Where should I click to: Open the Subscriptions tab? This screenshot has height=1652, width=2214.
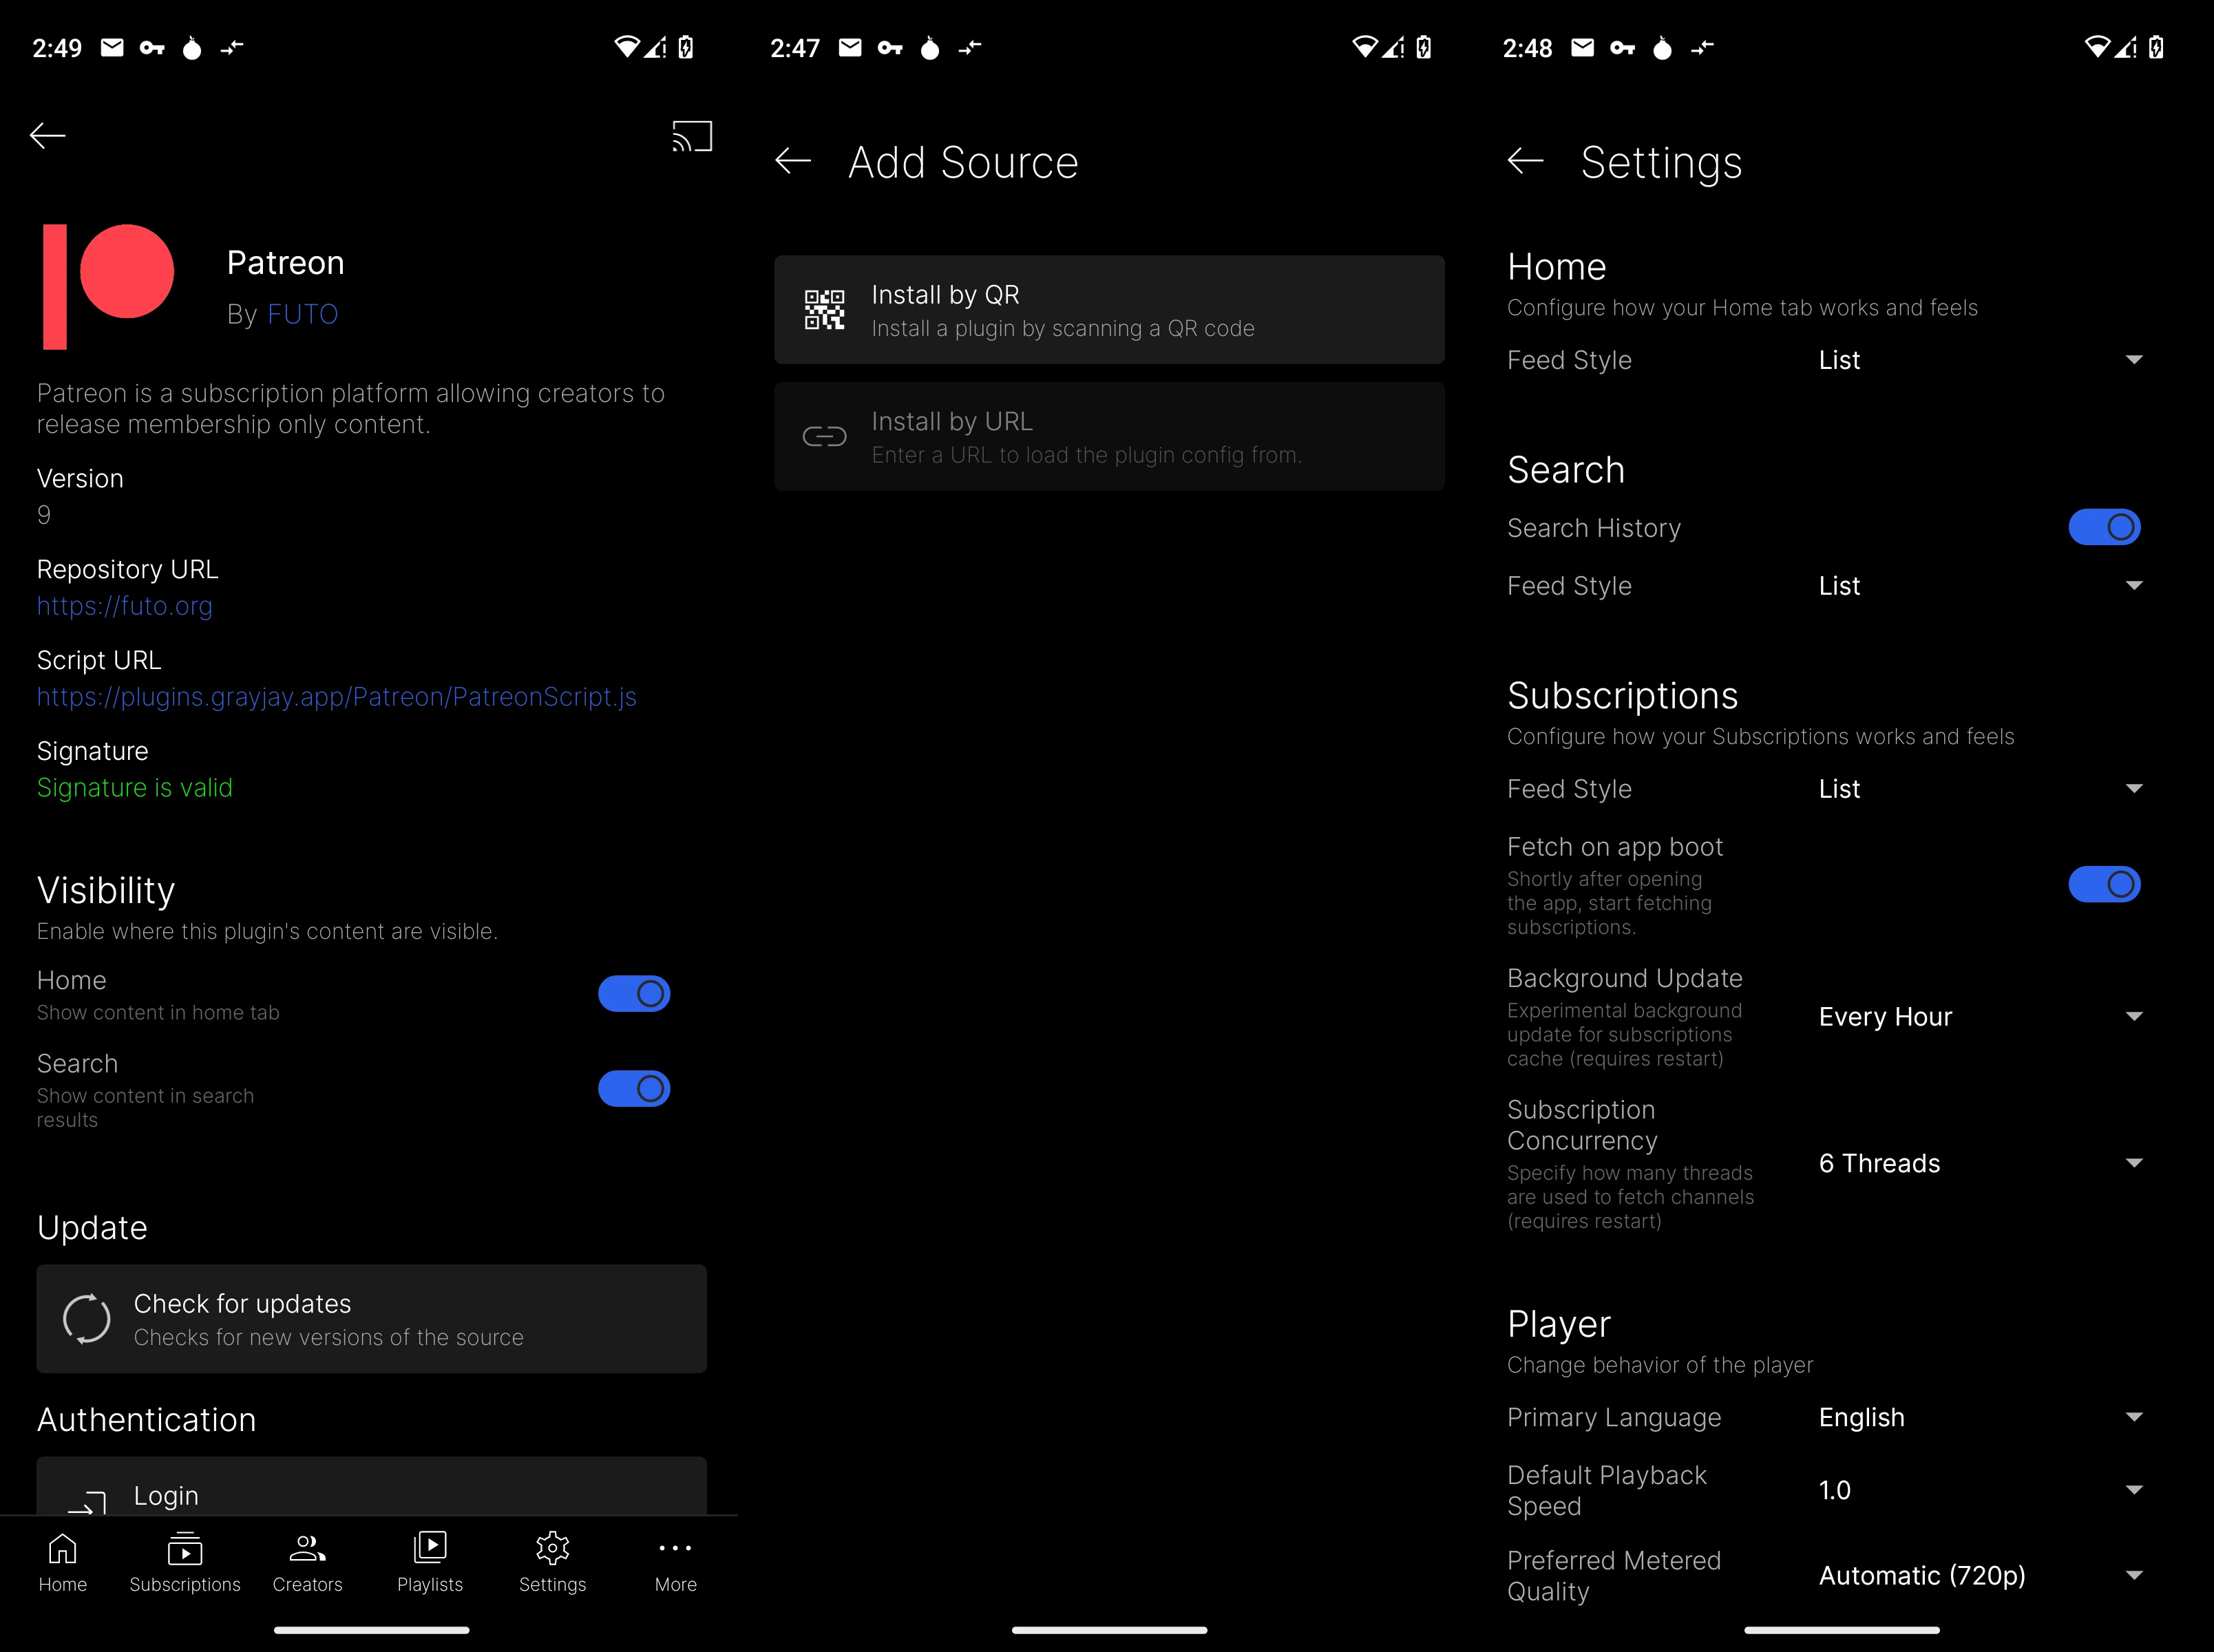tap(185, 1563)
